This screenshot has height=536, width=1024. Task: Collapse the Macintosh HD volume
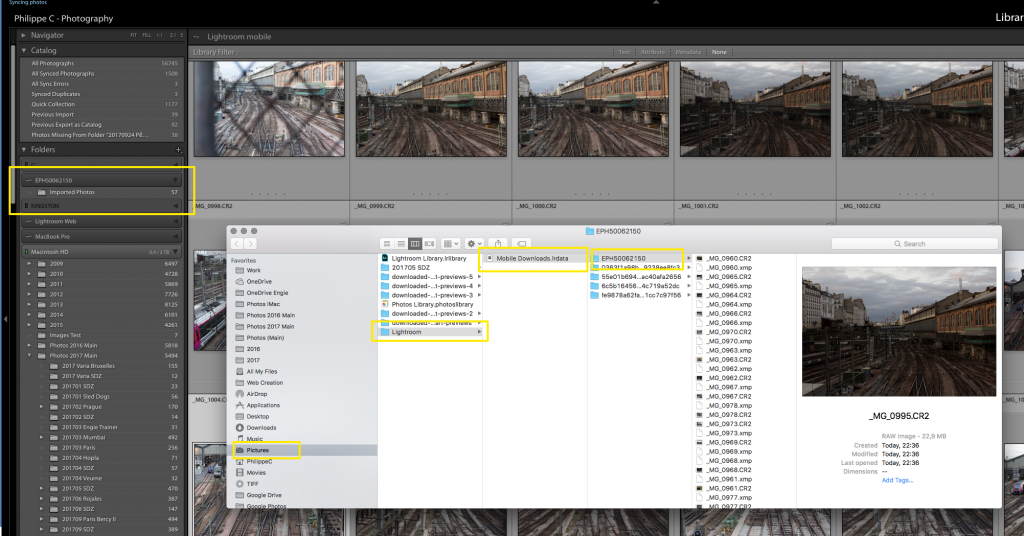[x=174, y=251]
